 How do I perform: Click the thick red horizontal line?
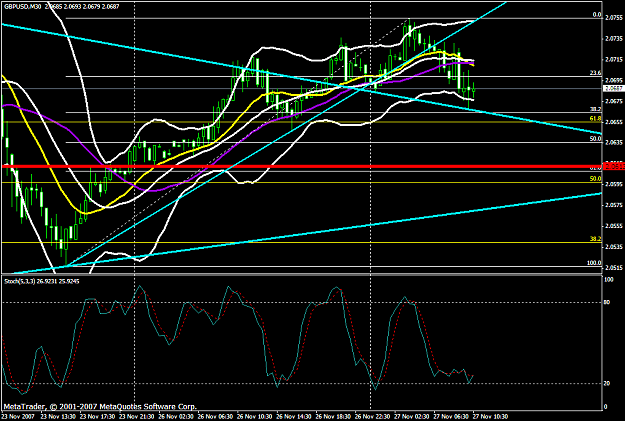[301, 166]
